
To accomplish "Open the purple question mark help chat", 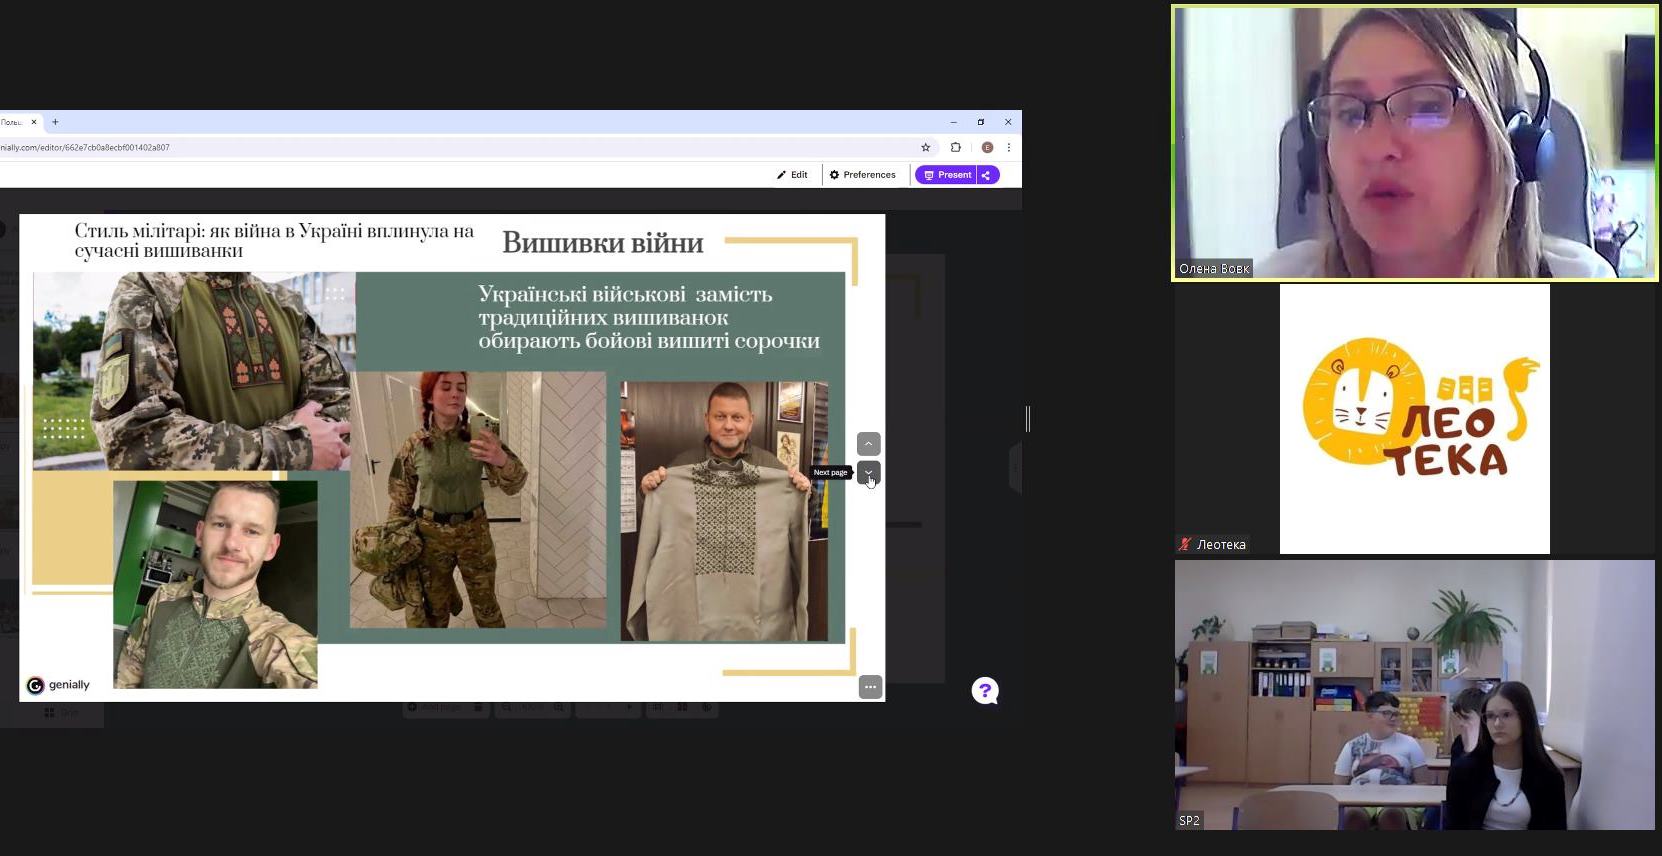I will pos(985,691).
